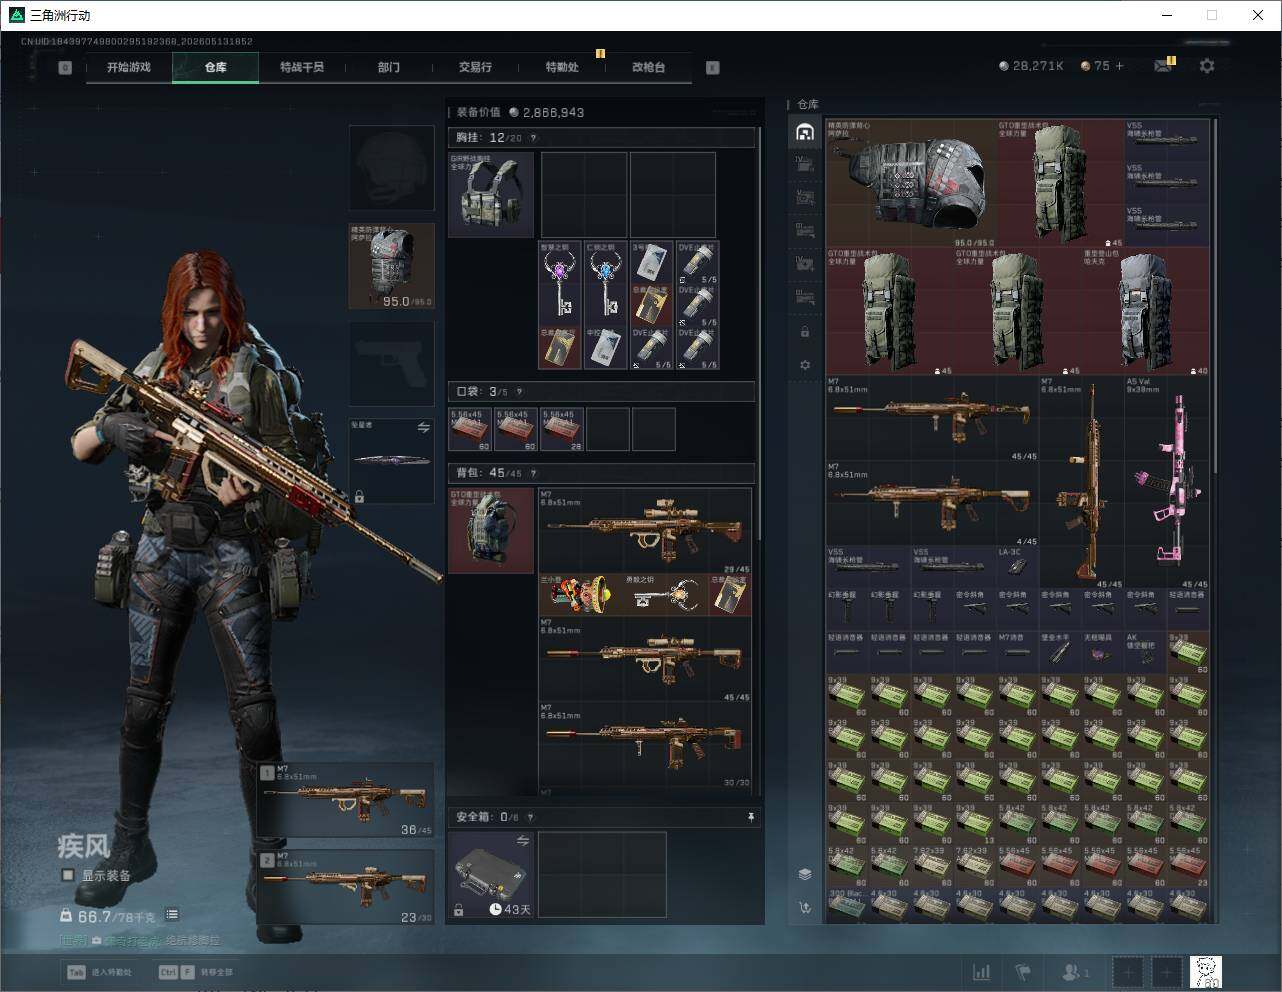Select the backpack M7 rifle showing 45/45
This screenshot has width=1282, height=992.
pos(645,660)
